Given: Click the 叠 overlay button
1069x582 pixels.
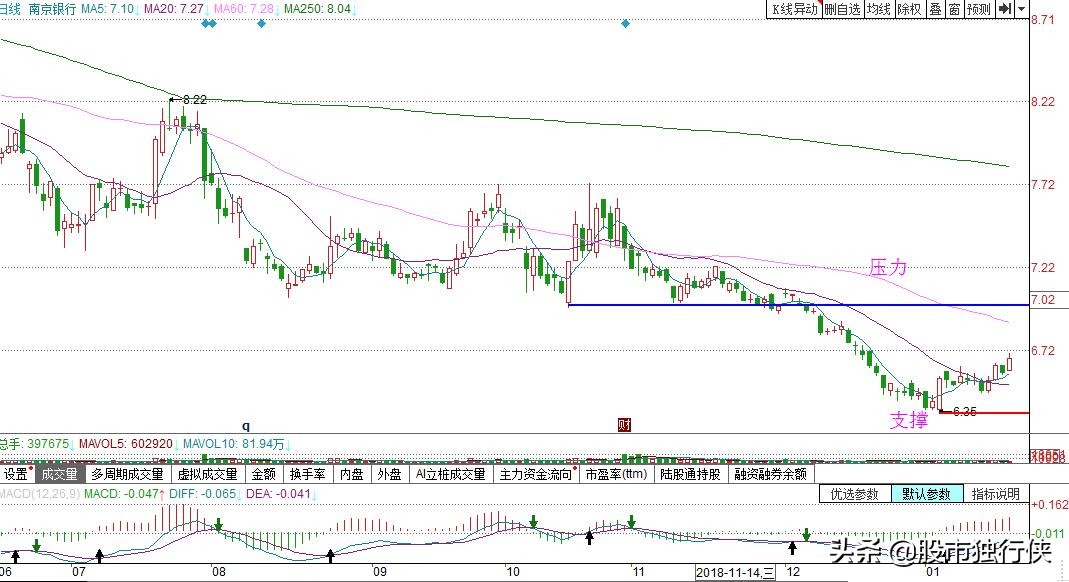Looking at the screenshot, I should [935, 9].
